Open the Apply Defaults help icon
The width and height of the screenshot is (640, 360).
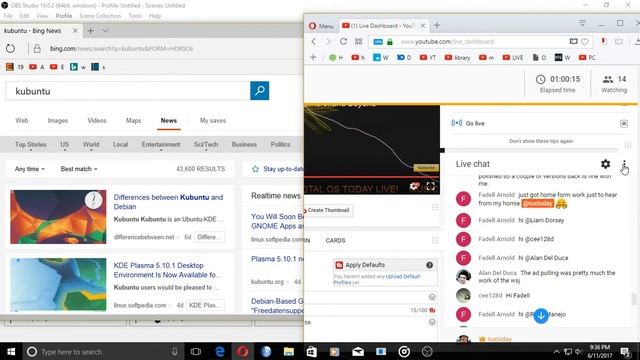pos(429,265)
